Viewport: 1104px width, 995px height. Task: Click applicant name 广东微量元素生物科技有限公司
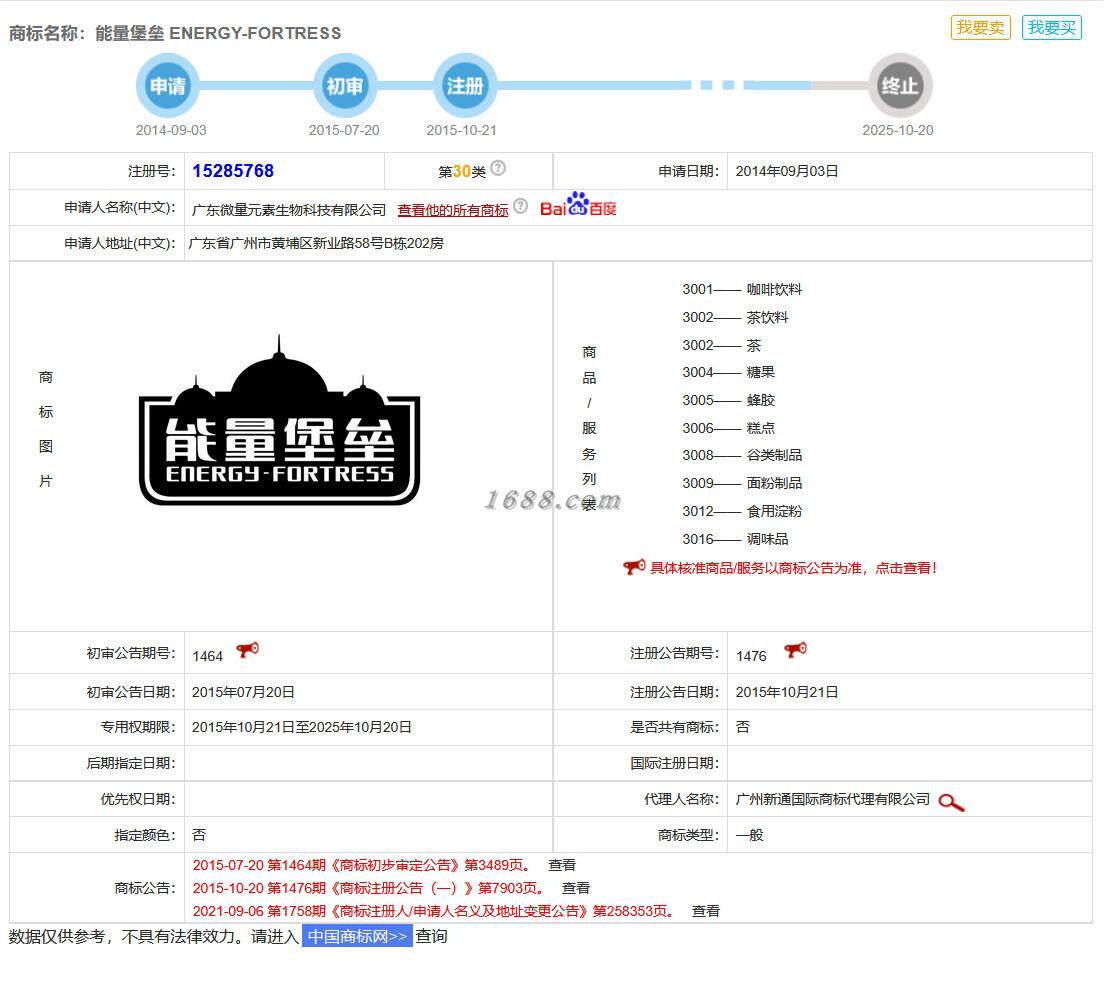pos(289,210)
